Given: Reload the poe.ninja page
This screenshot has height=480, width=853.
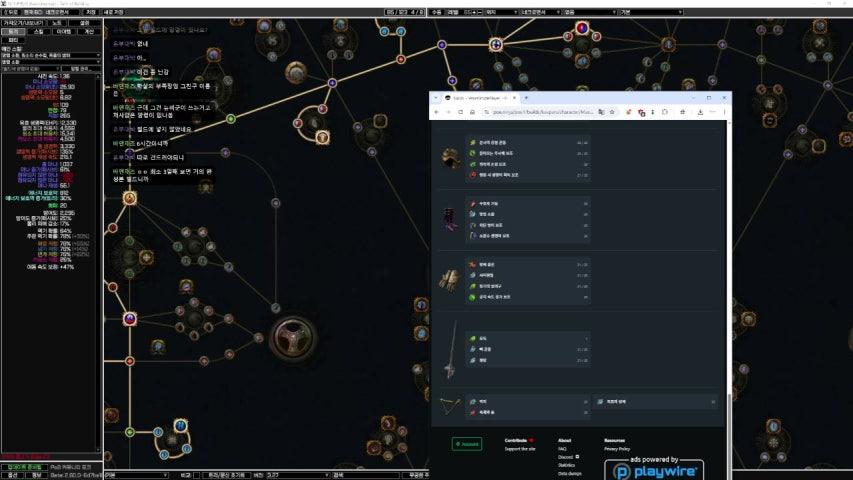Looking at the screenshot, I should (x=460, y=112).
